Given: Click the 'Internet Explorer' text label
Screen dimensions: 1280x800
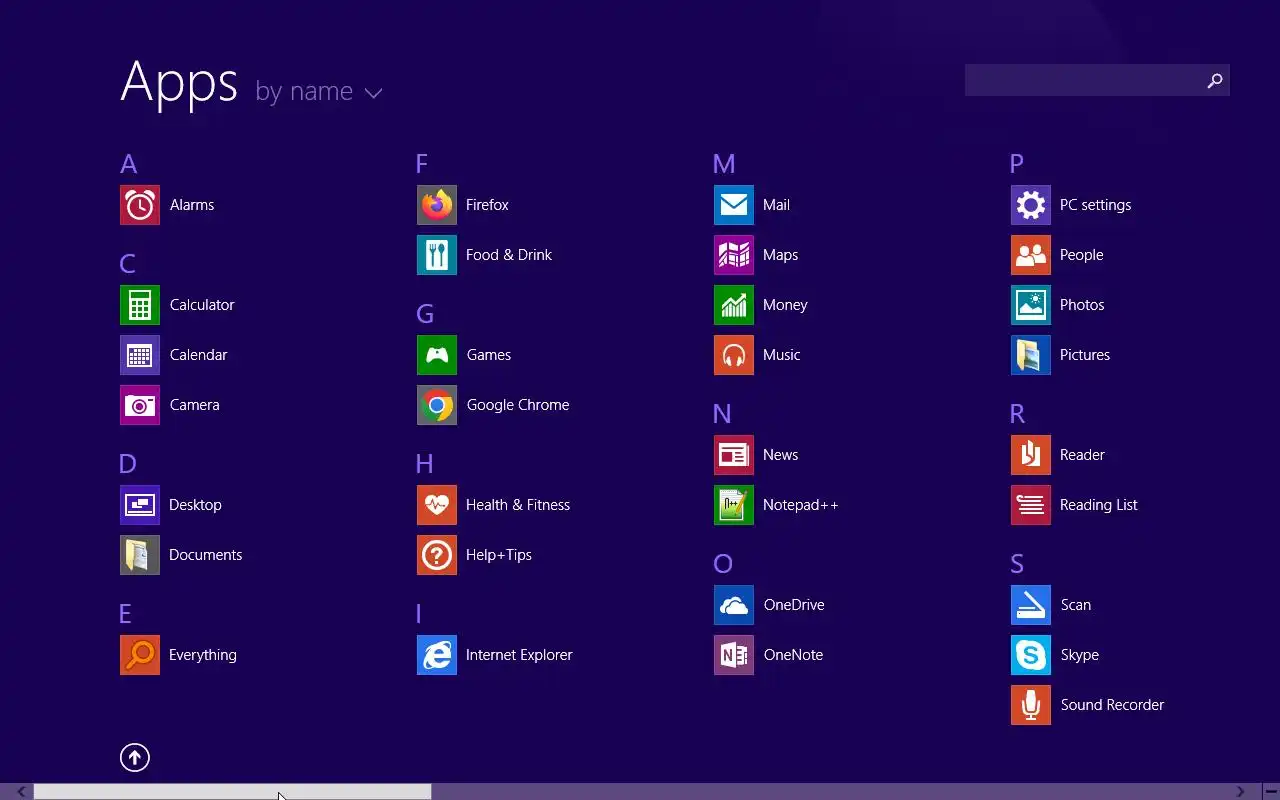Looking at the screenshot, I should pos(519,655).
